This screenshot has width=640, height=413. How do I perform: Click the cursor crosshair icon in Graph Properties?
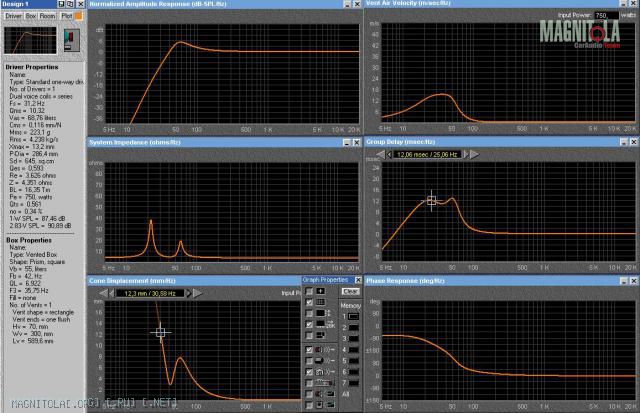pyautogui.click(x=321, y=291)
